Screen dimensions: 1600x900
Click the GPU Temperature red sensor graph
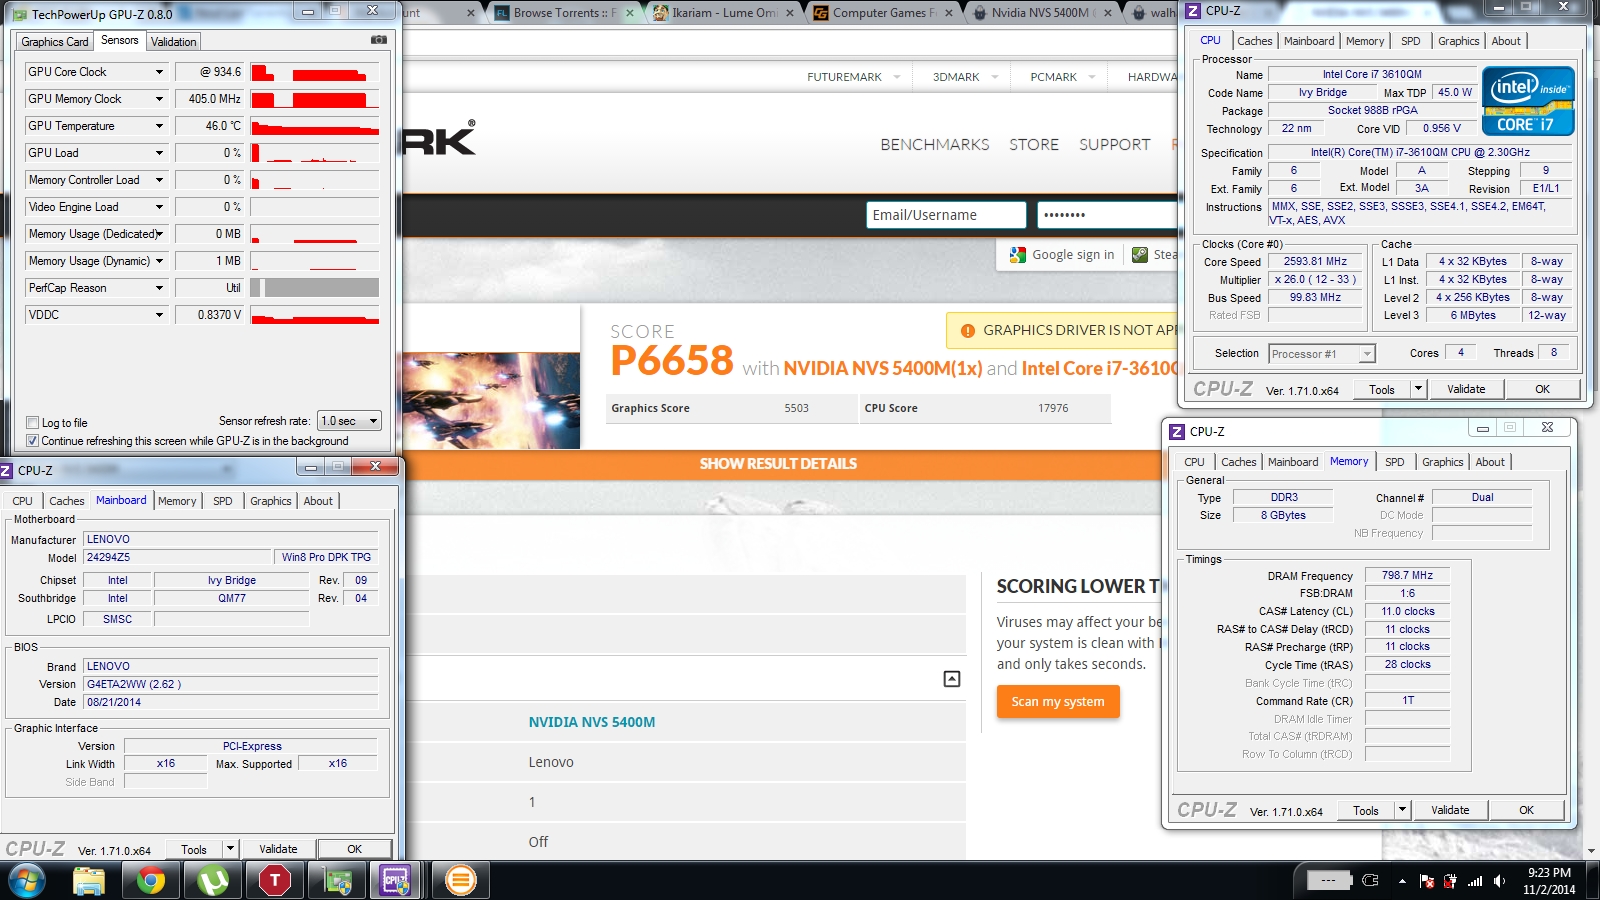315,126
